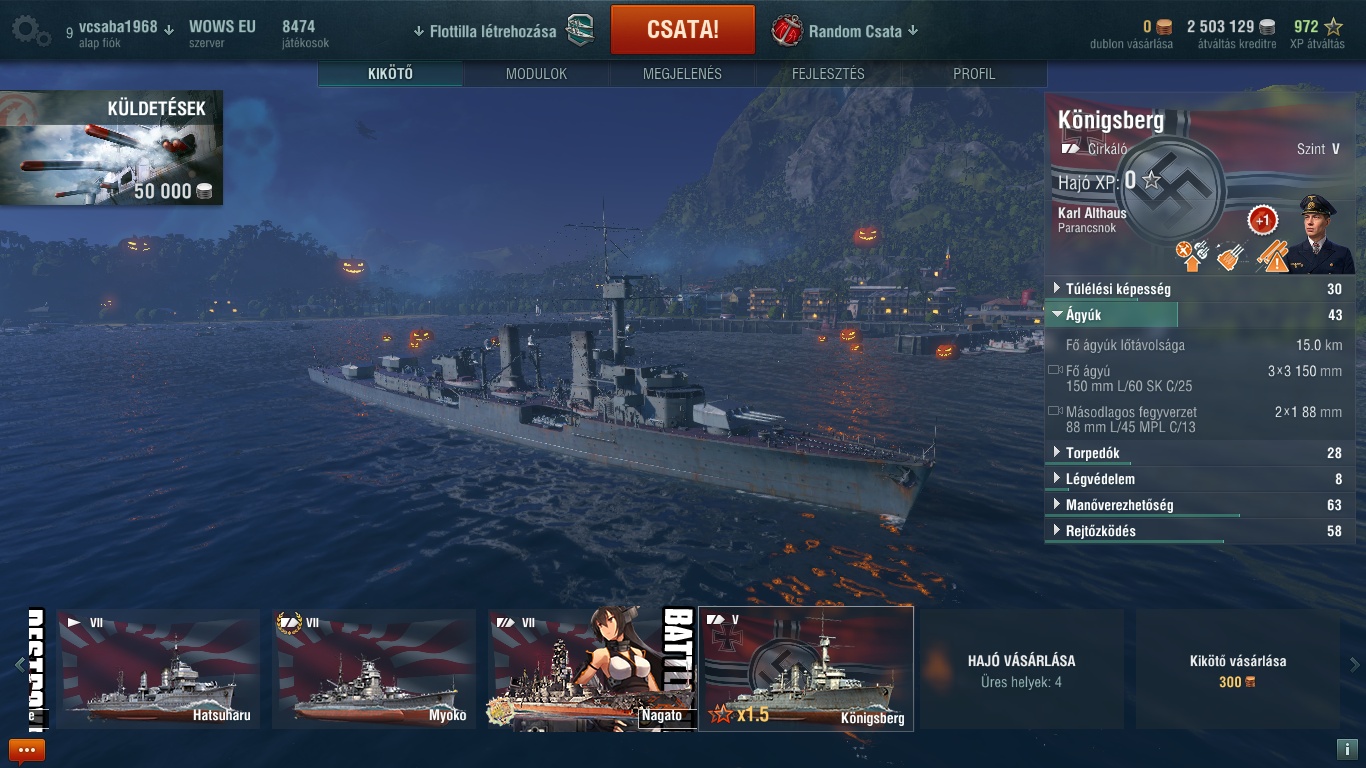Image resolution: width=1366 pixels, height=768 pixels.
Task: Switch to the FEJLESZTÉS tab
Action: (x=828, y=74)
